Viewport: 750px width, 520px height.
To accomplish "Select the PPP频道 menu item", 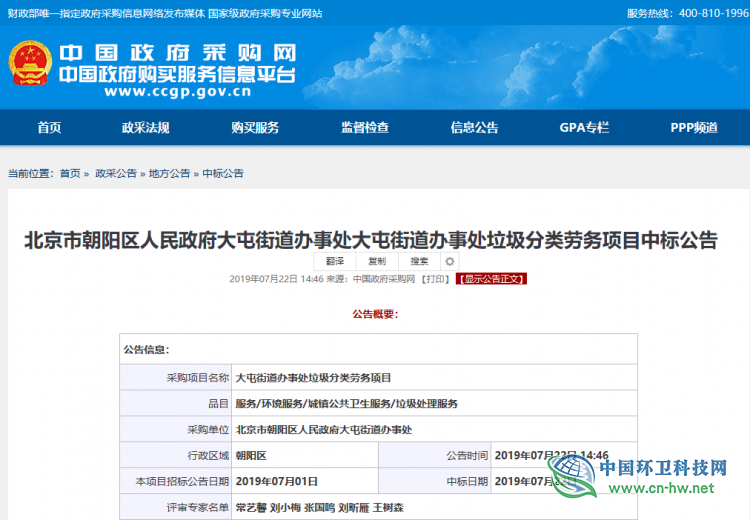I will (694, 128).
